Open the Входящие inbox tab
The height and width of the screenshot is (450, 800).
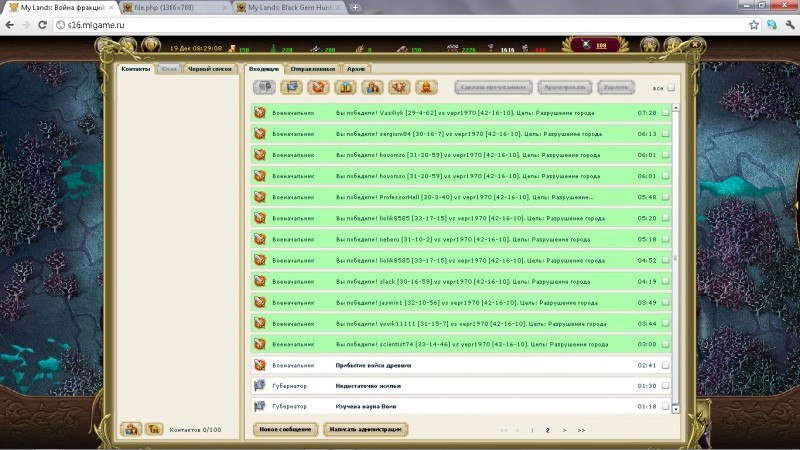click(x=264, y=69)
